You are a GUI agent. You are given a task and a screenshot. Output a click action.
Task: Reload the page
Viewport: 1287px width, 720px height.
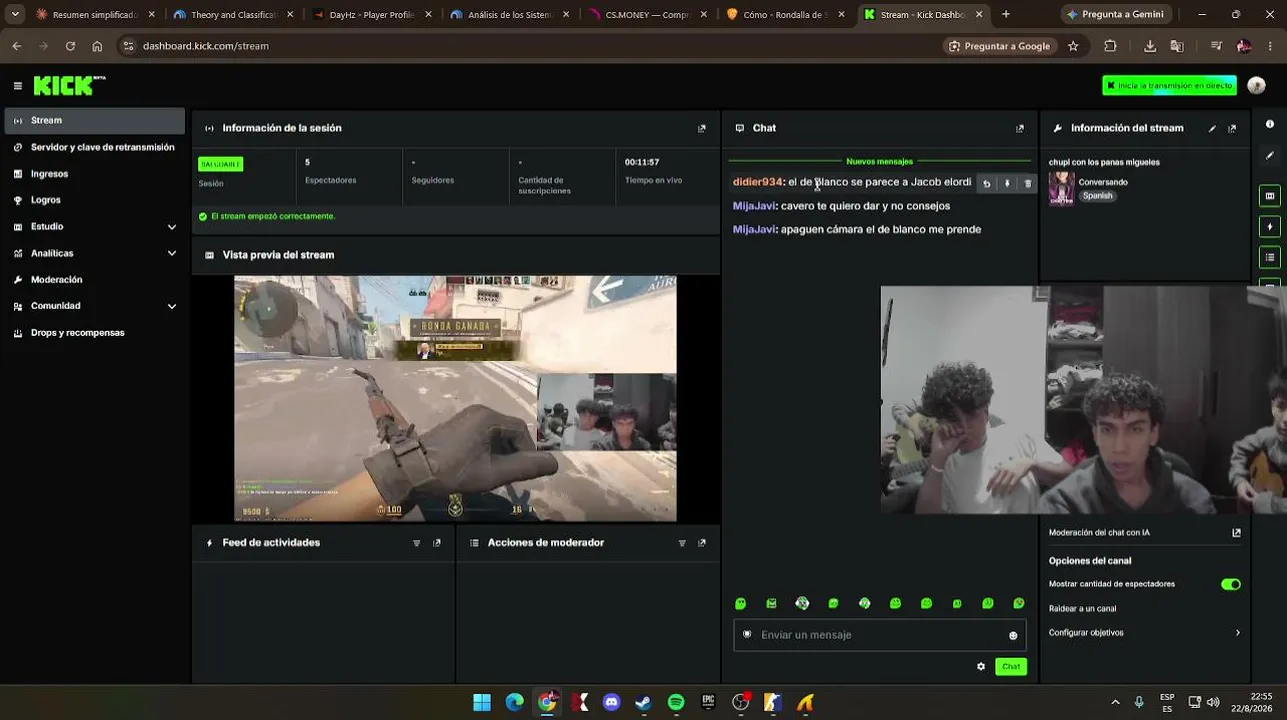pyautogui.click(x=70, y=46)
